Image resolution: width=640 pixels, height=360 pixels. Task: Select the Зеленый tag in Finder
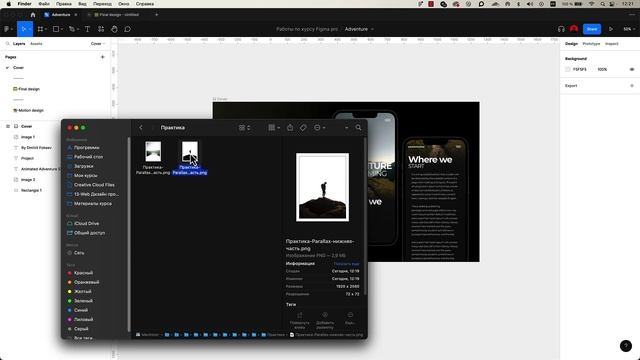83,301
